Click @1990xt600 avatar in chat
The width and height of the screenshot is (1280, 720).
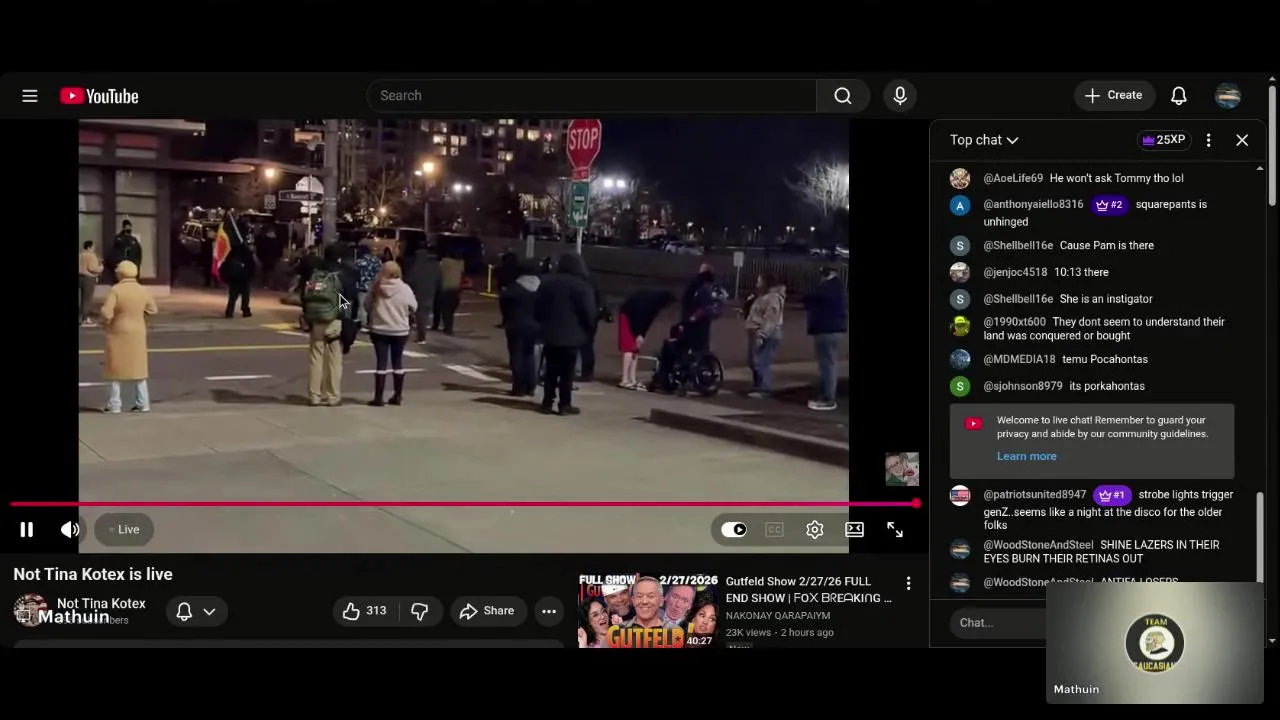point(960,326)
